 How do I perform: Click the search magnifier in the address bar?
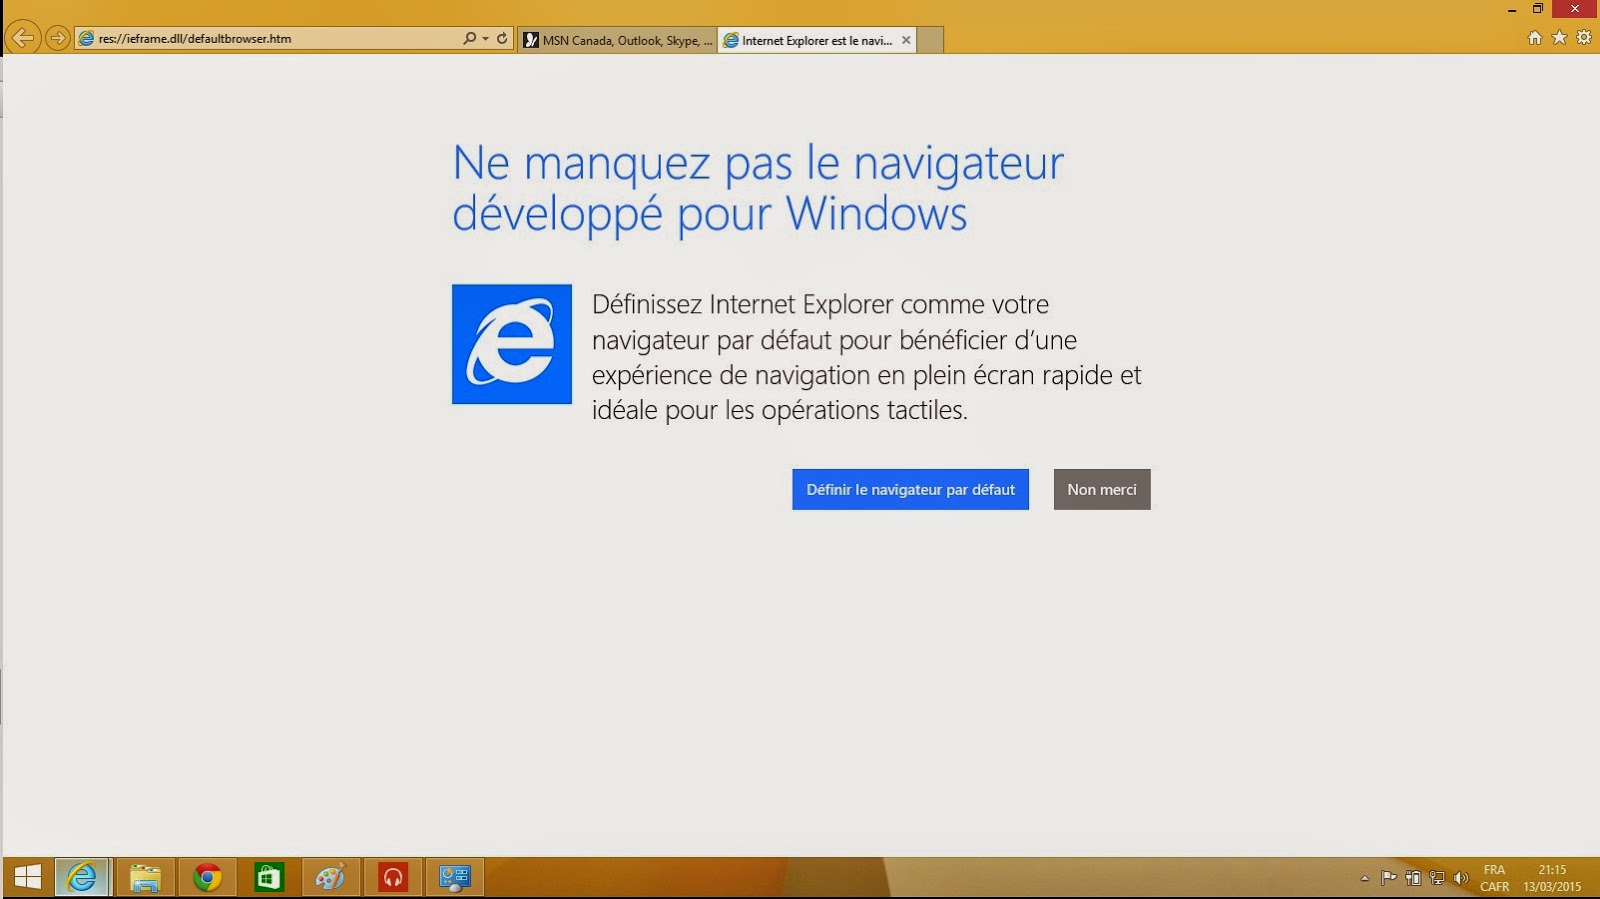(x=469, y=38)
